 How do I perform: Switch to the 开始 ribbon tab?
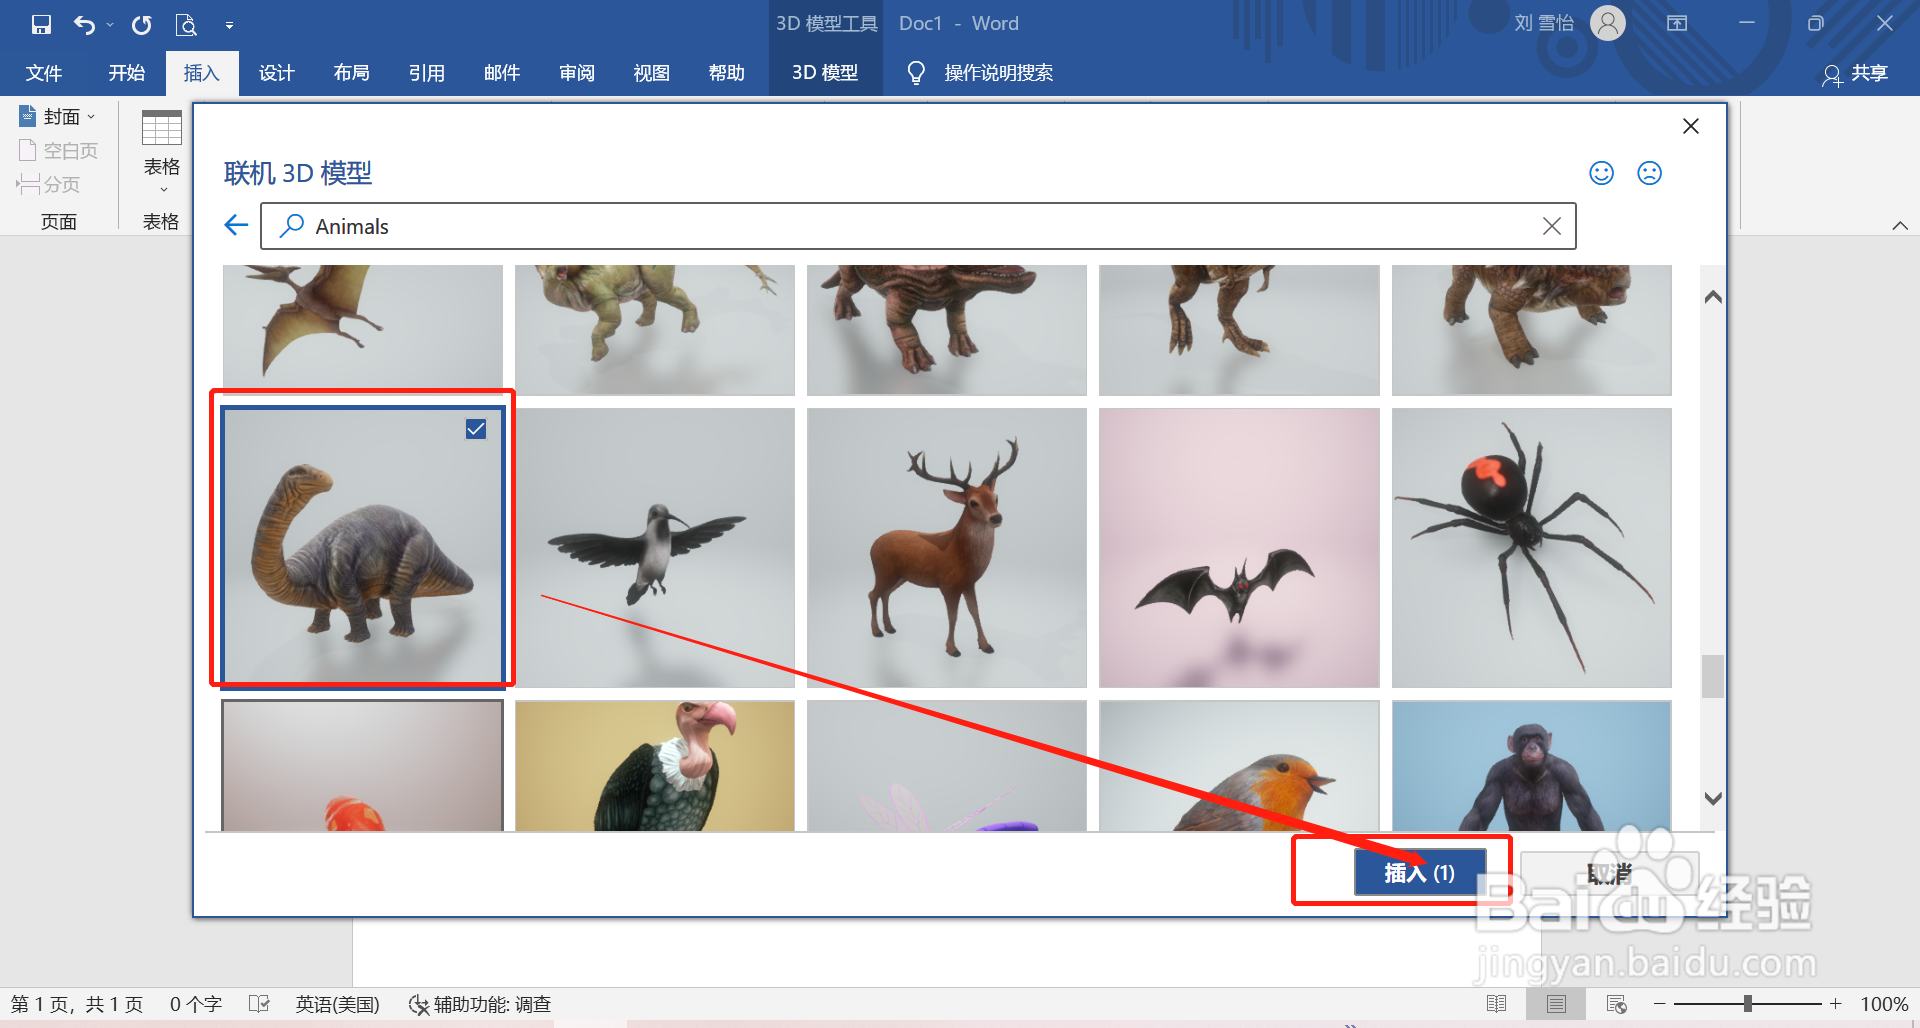coord(125,72)
